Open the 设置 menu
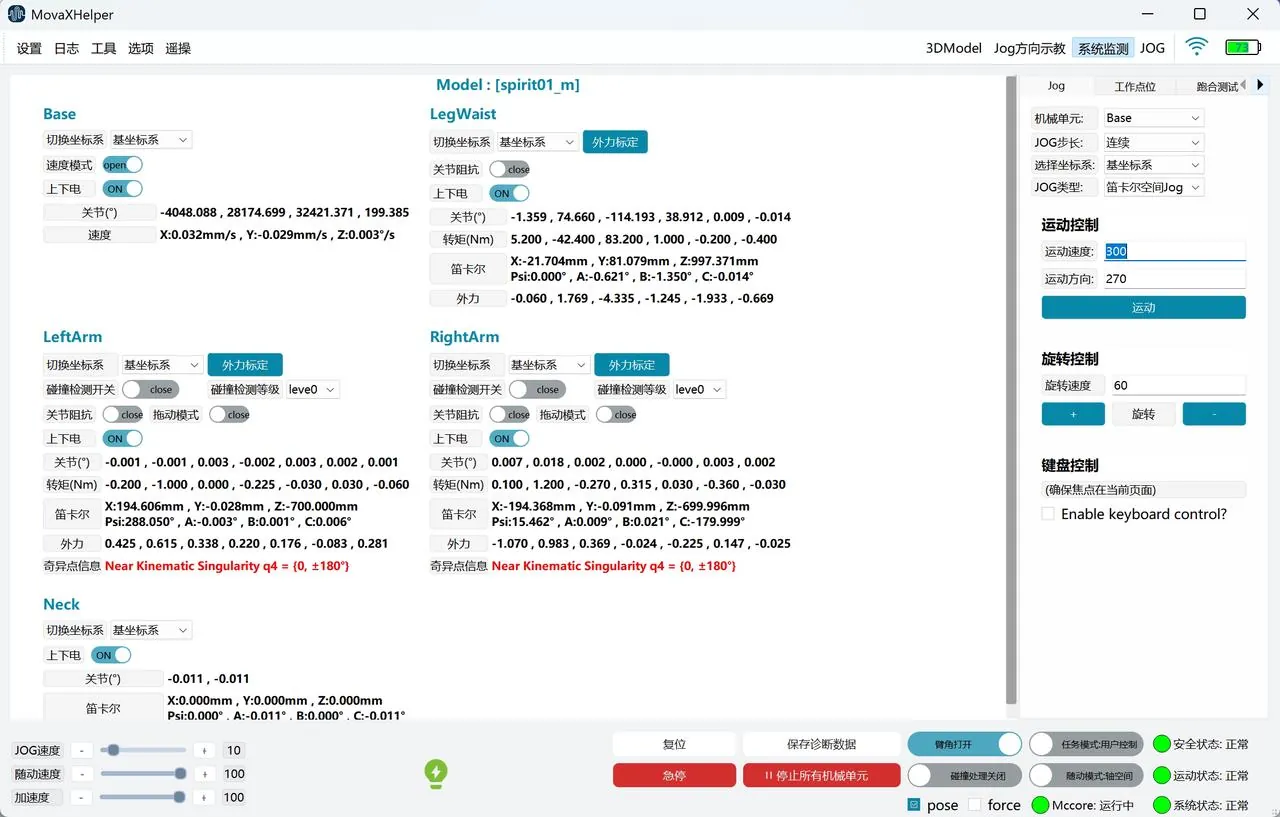 click(x=29, y=48)
